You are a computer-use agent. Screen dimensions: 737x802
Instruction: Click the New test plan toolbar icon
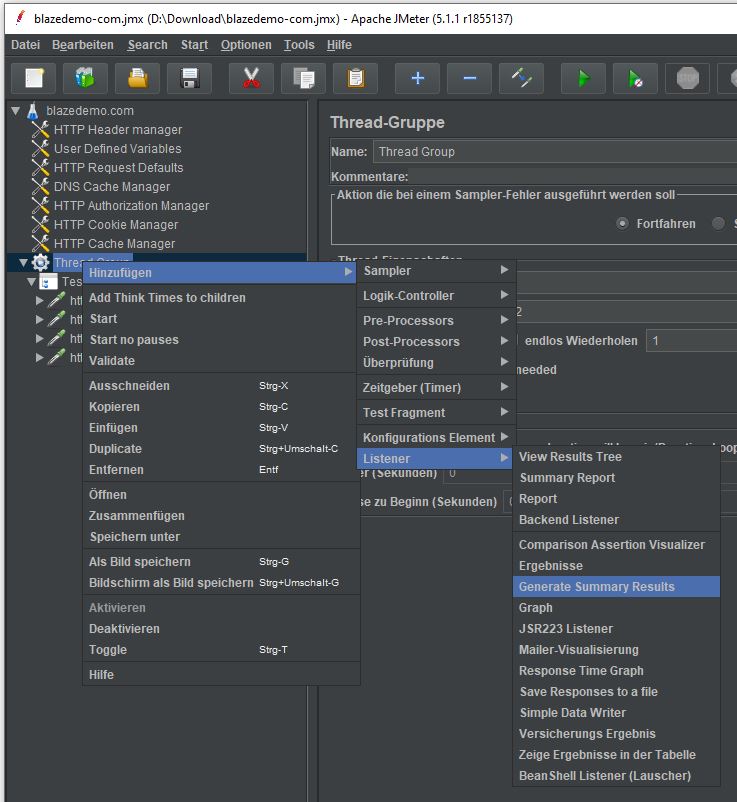(34, 79)
